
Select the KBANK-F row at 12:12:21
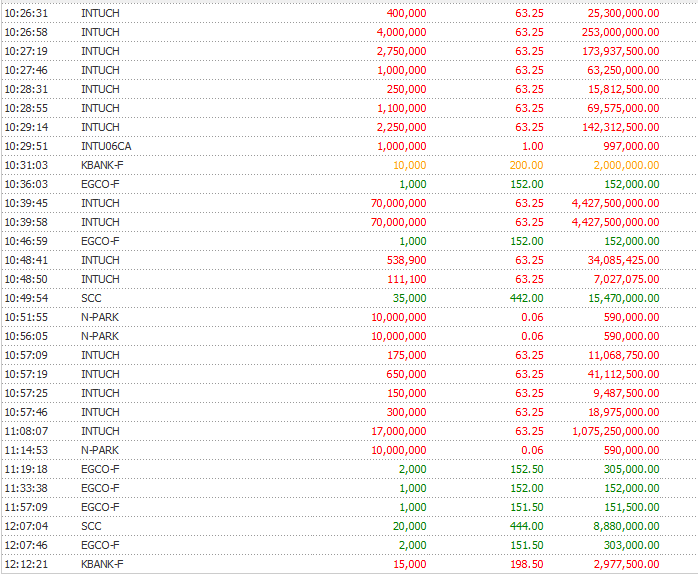click(x=349, y=564)
